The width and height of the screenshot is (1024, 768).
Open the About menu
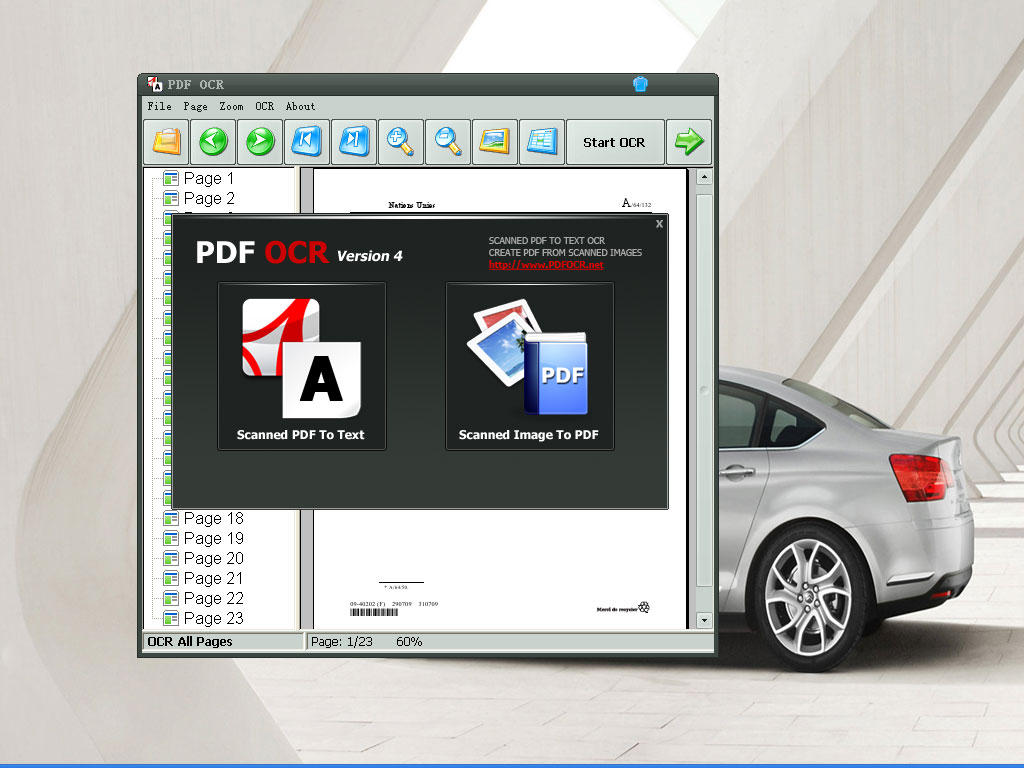300,106
